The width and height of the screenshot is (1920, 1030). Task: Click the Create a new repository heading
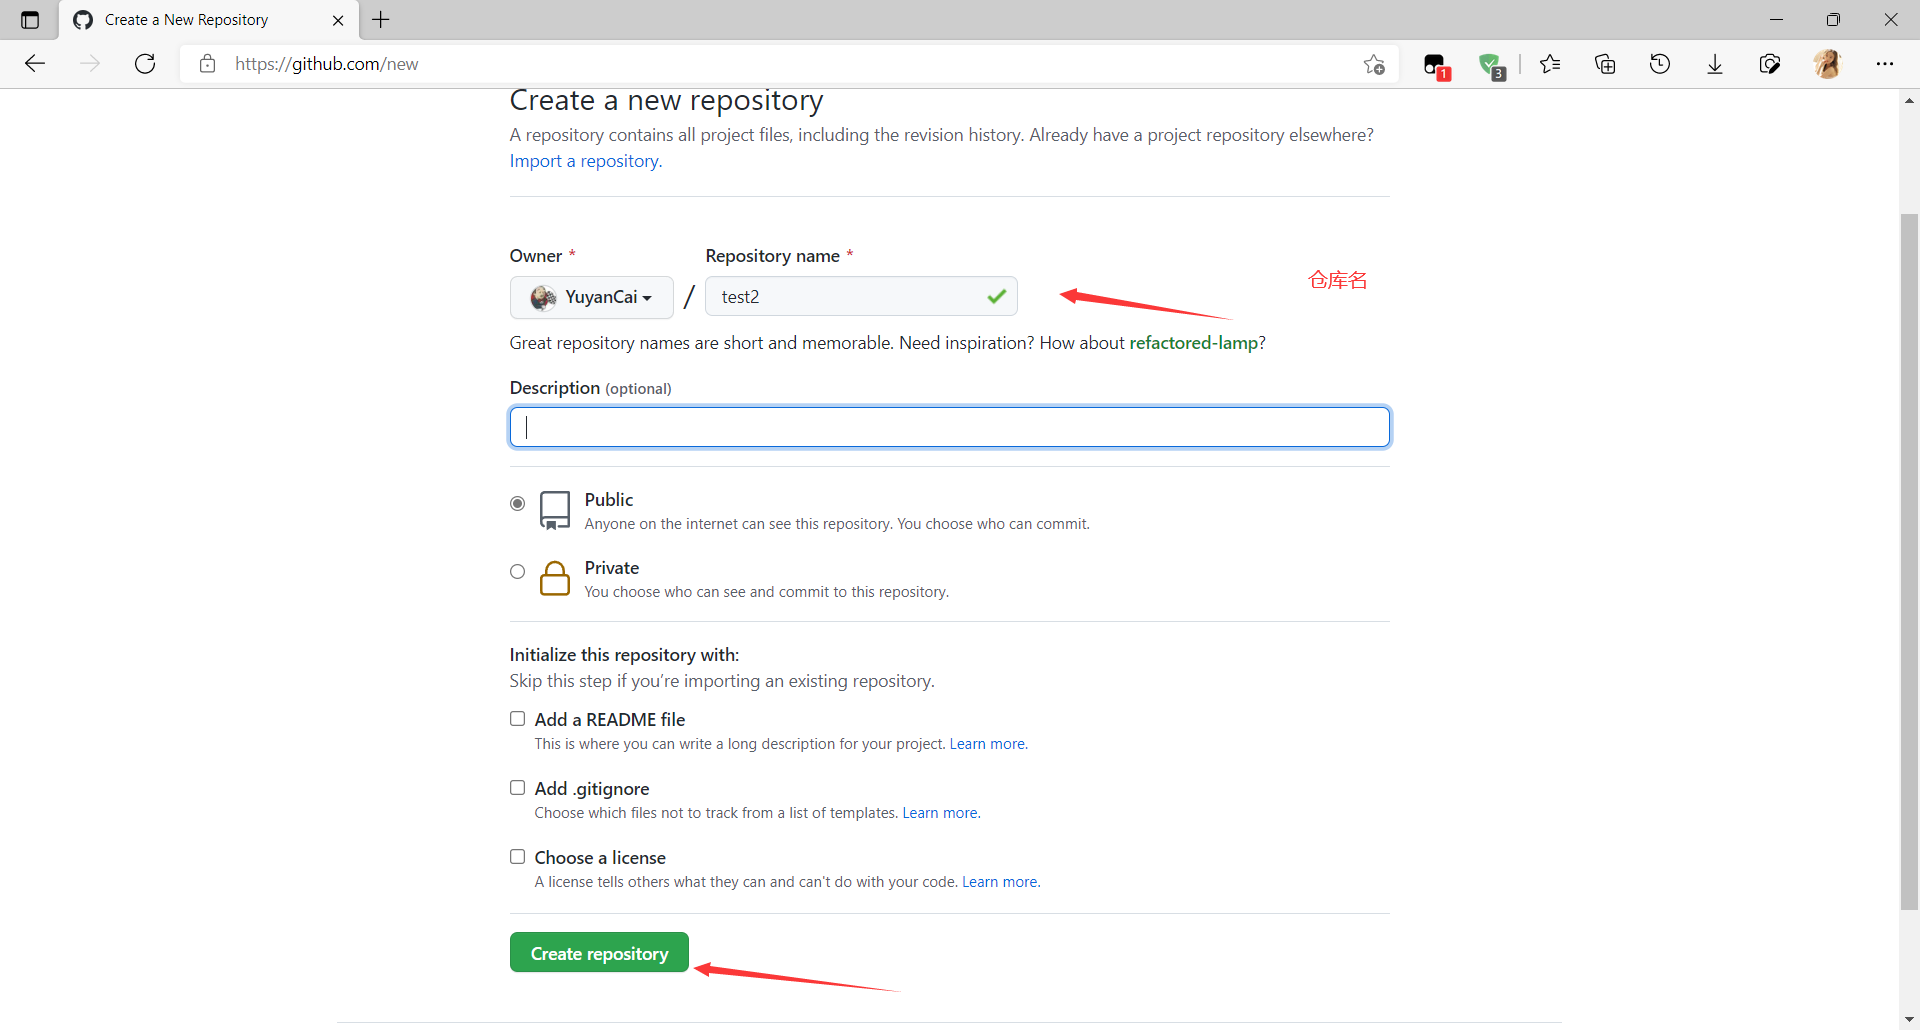pos(666,101)
